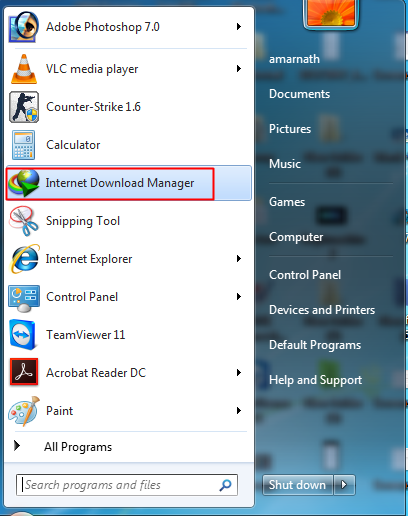Open Calculator by its label
Viewport: 408px width, 516px height.
click(73, 145)
